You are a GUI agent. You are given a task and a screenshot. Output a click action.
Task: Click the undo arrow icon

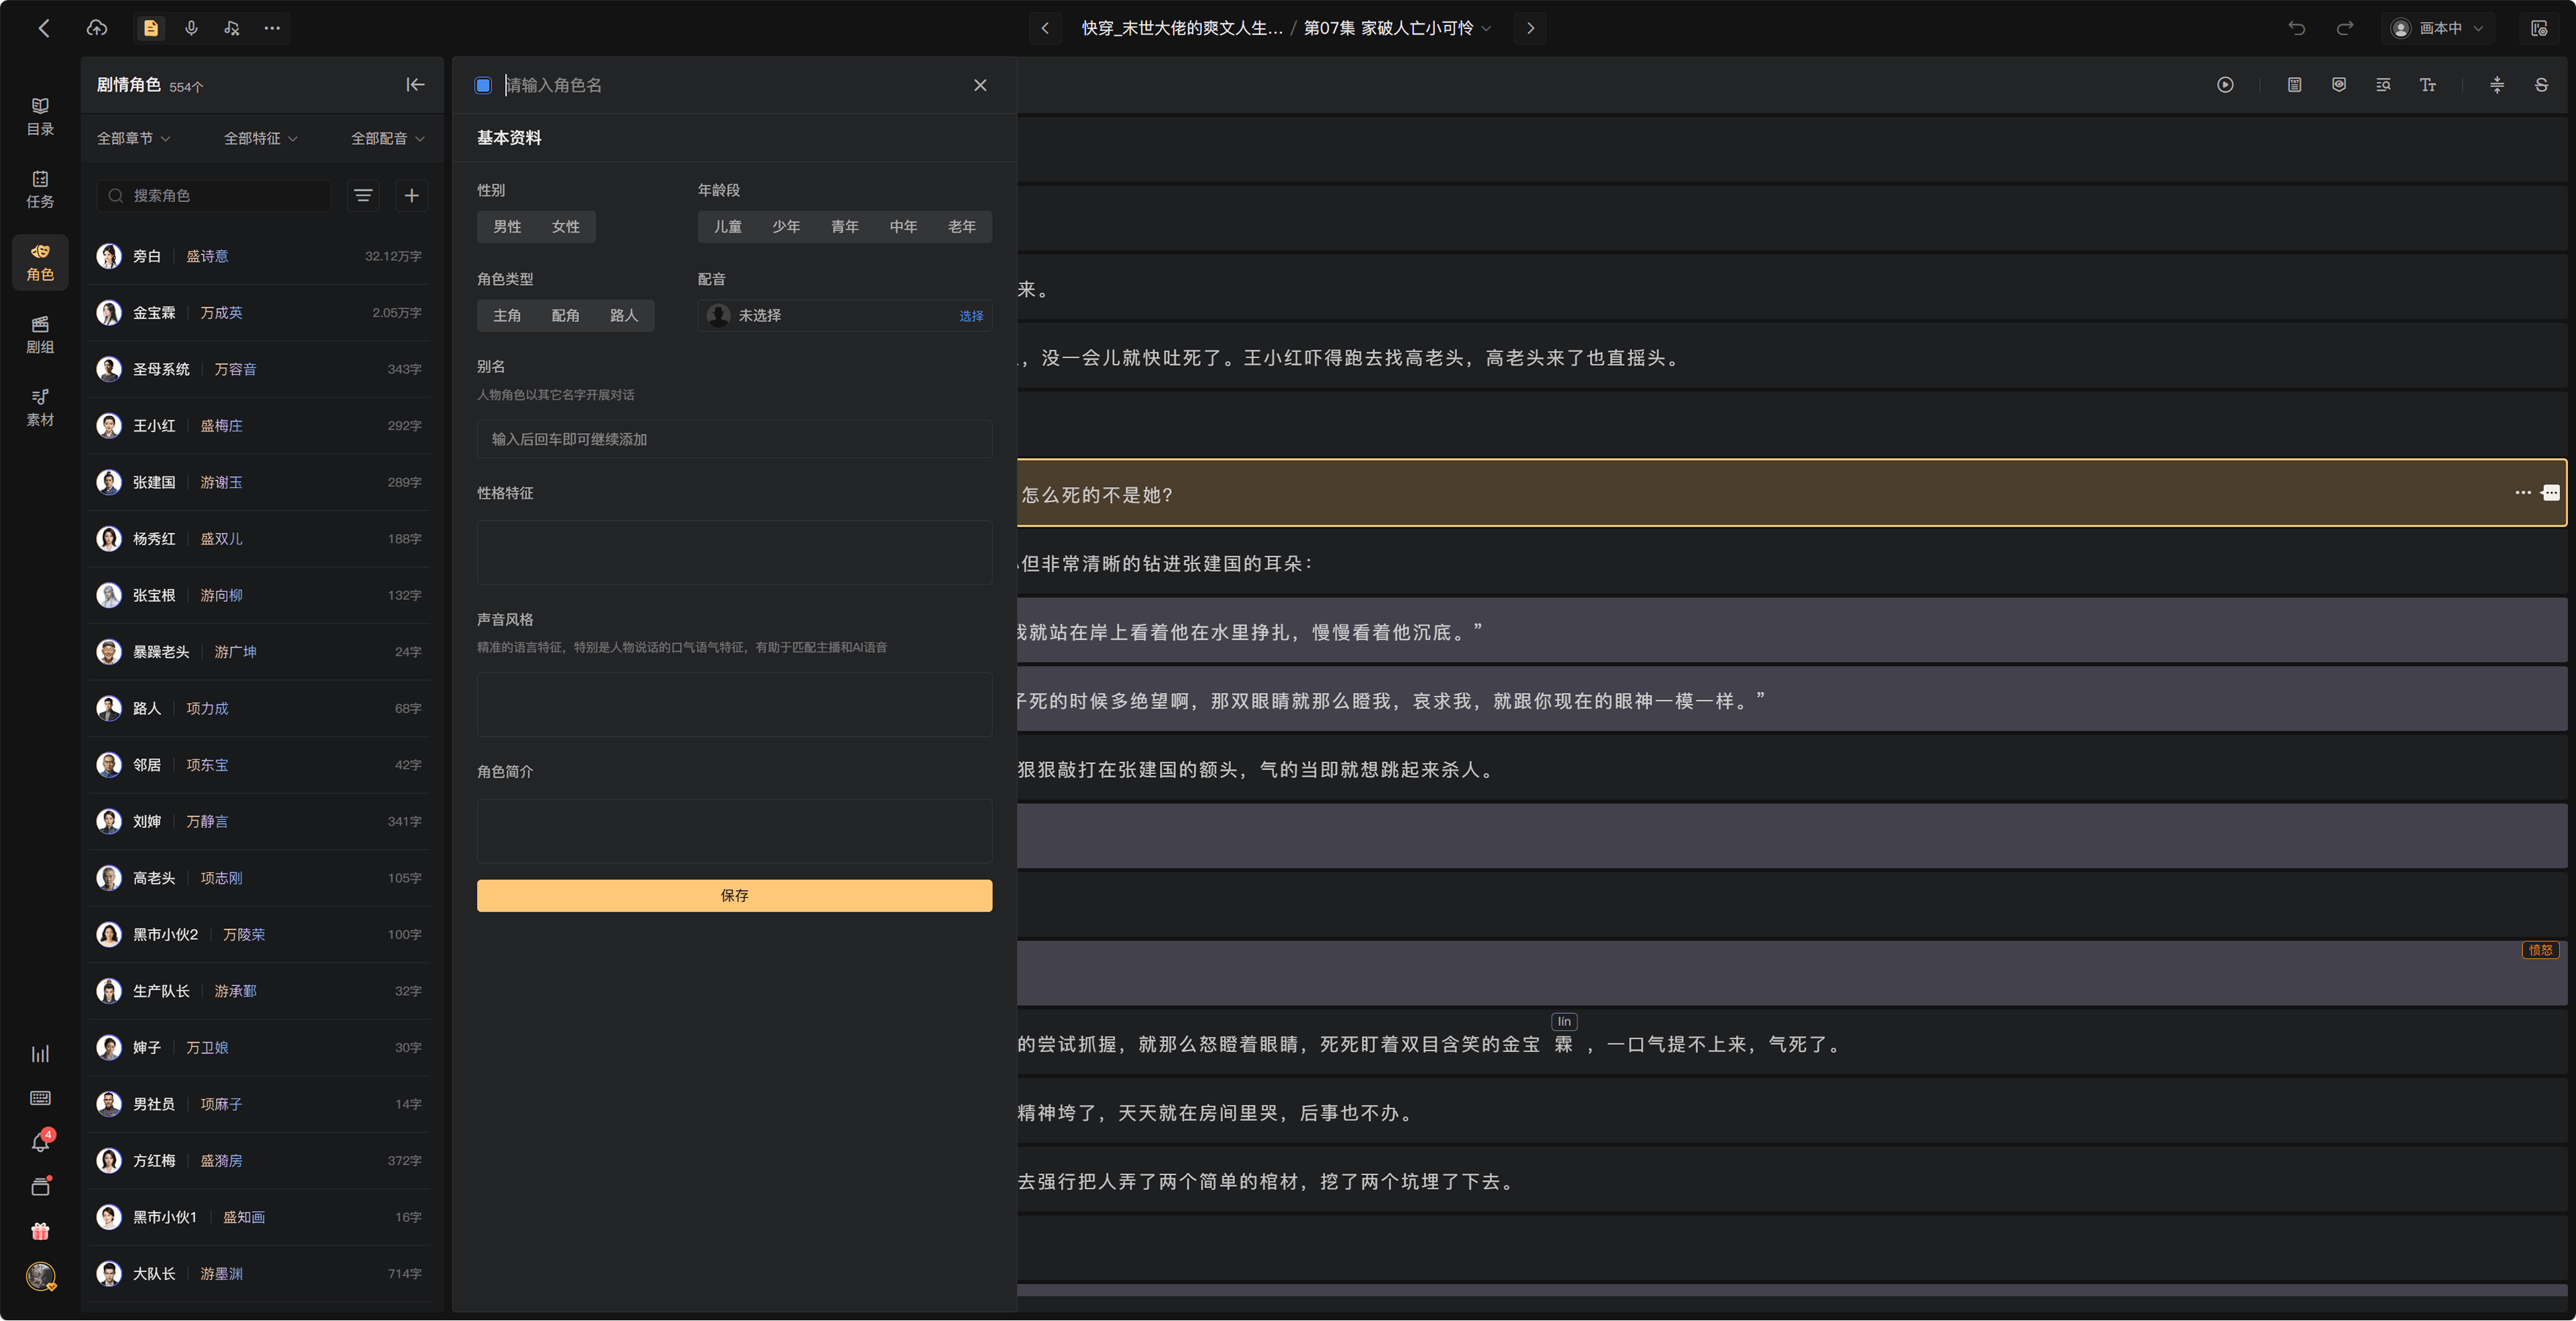point(2297,28)
